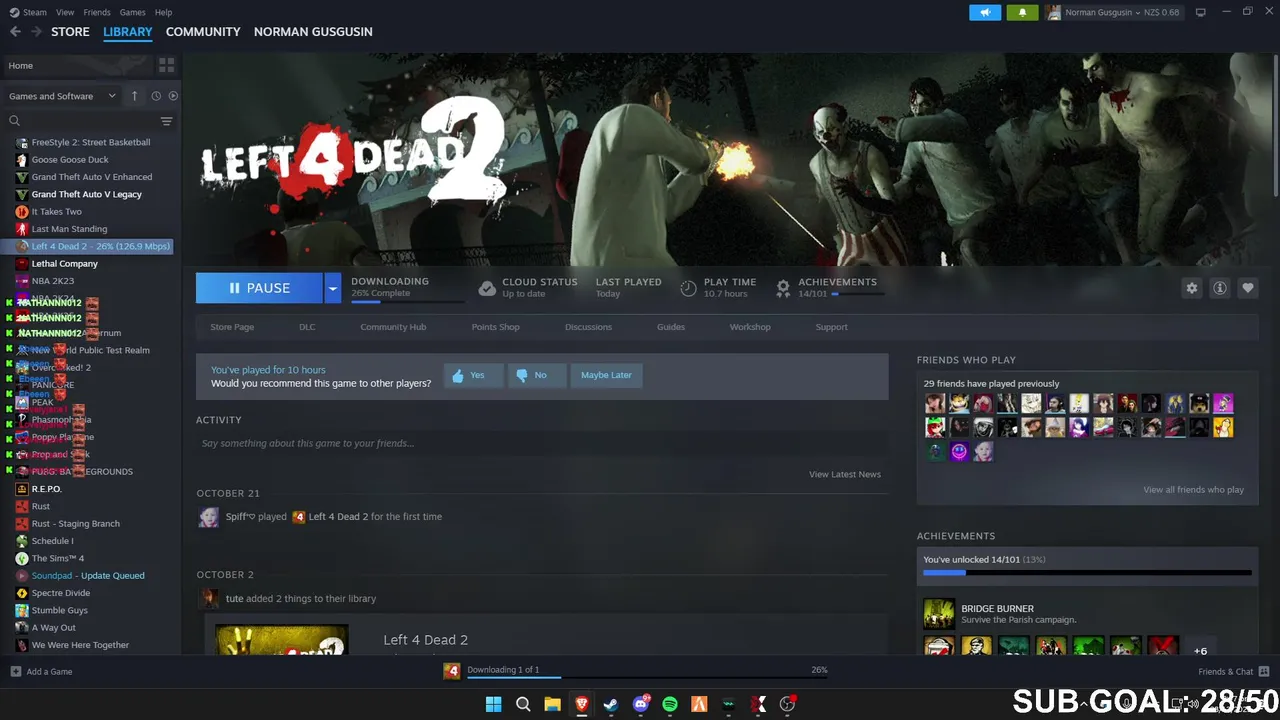Choose Maybe Later on recommendation prompt
The image size is (1280, 720).
pyautogui.click(x=606, y=375)
